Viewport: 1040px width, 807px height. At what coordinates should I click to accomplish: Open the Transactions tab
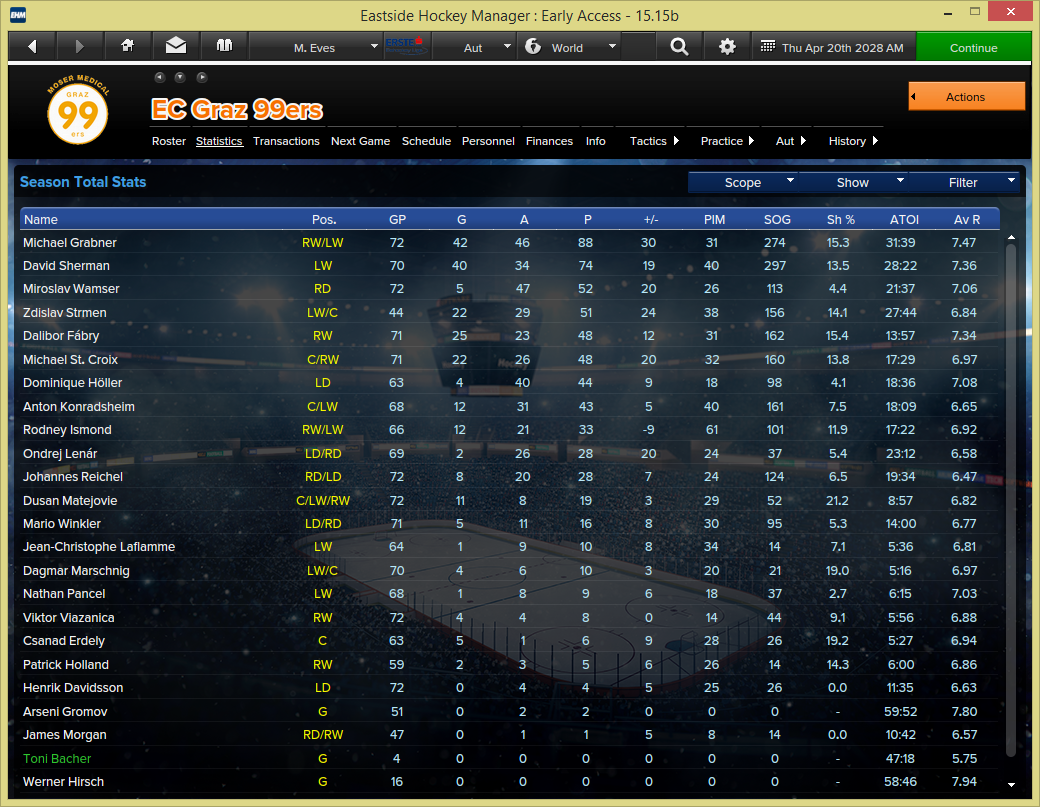286,141
